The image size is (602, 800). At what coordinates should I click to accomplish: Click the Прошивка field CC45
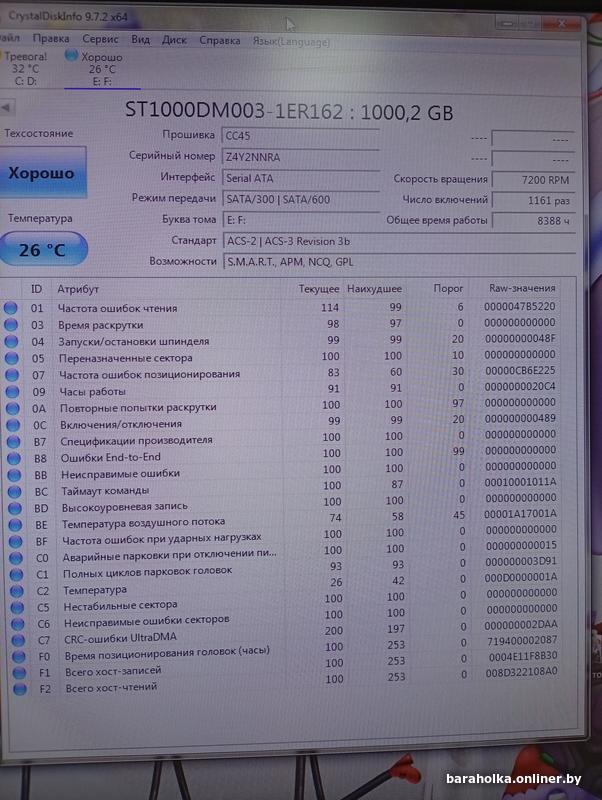(x=300, y=136)
